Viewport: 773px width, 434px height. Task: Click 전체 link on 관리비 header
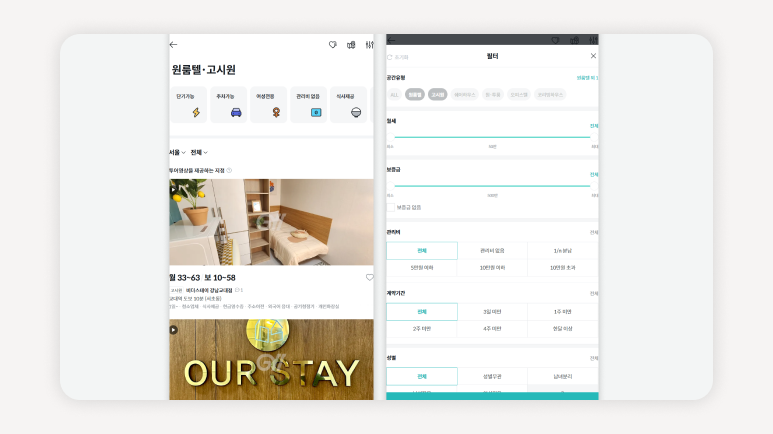pos(594,232)
